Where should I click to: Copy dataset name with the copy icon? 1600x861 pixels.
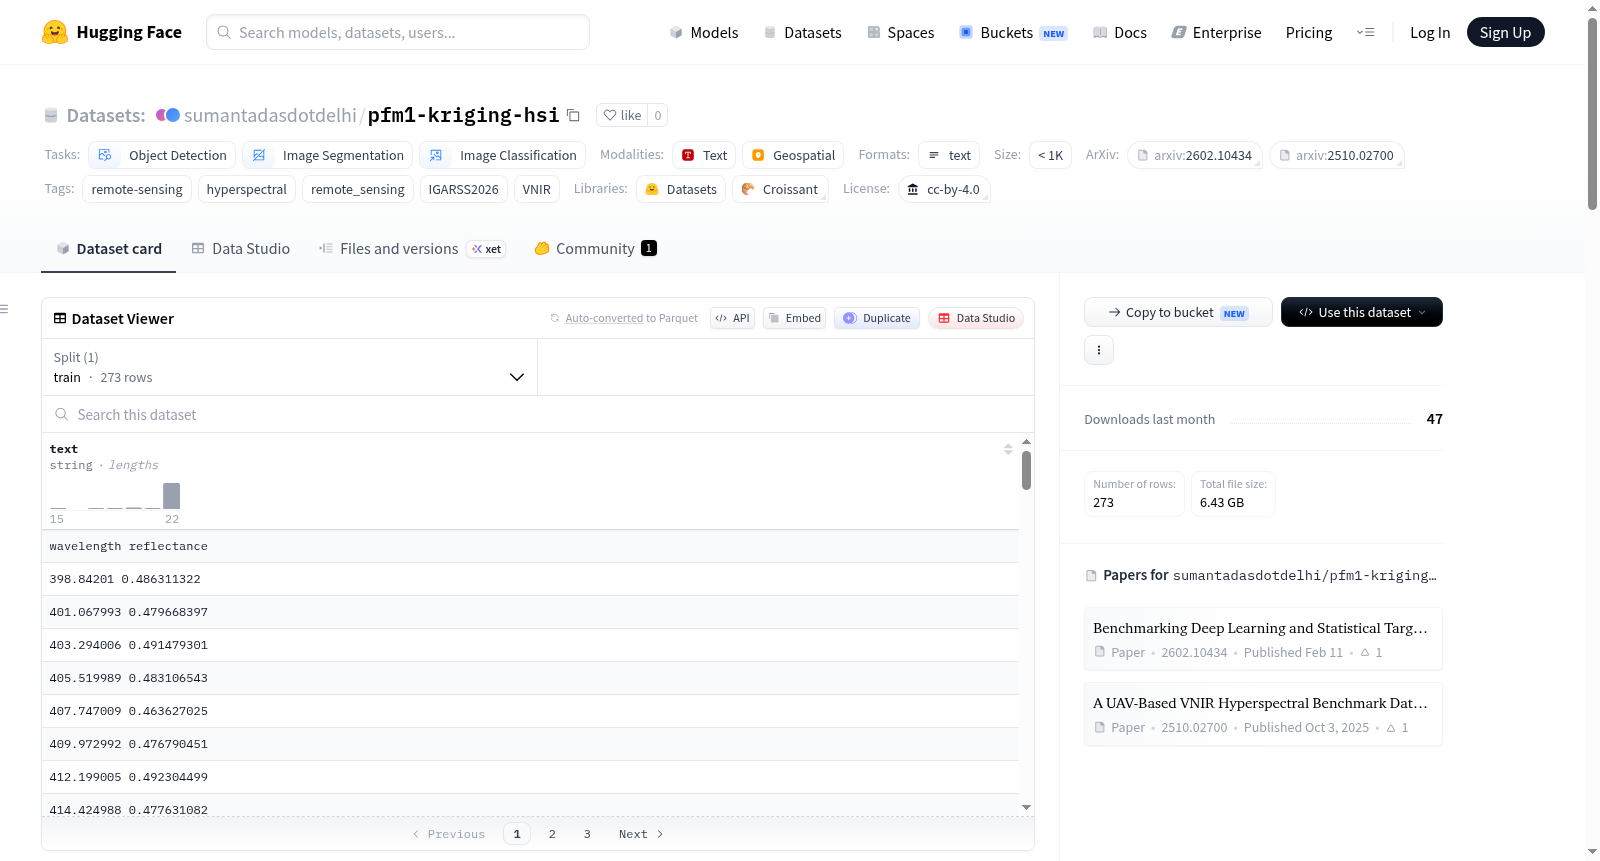[x=573, y=115]
